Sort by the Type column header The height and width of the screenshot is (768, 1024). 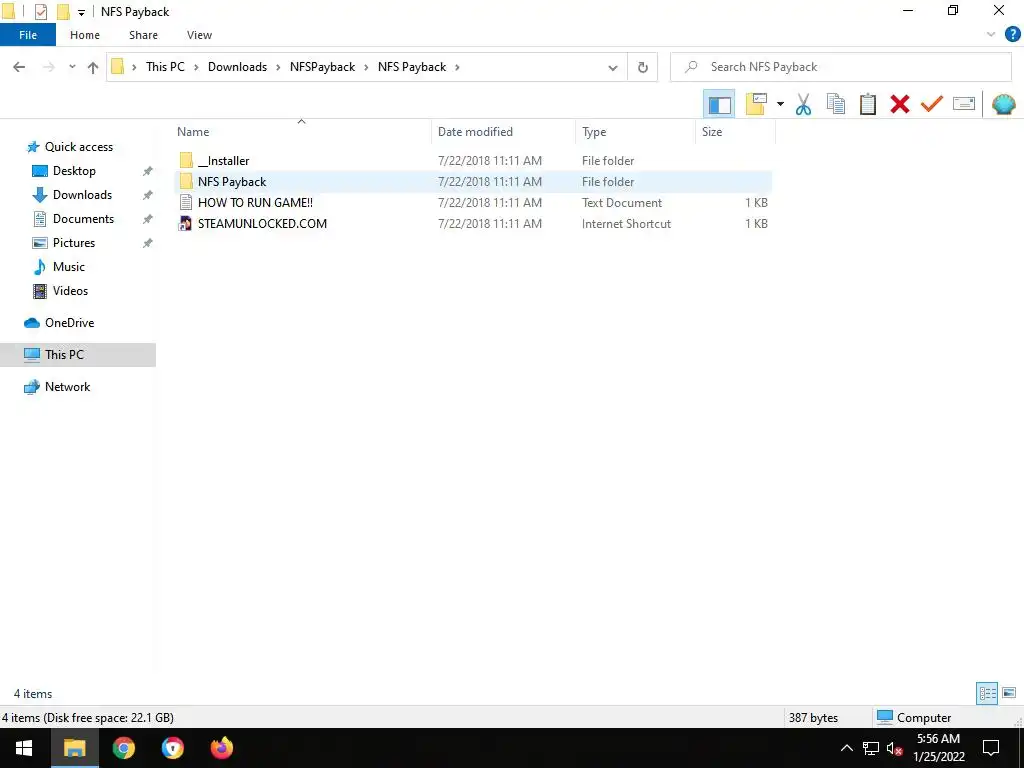coord(635,132)
